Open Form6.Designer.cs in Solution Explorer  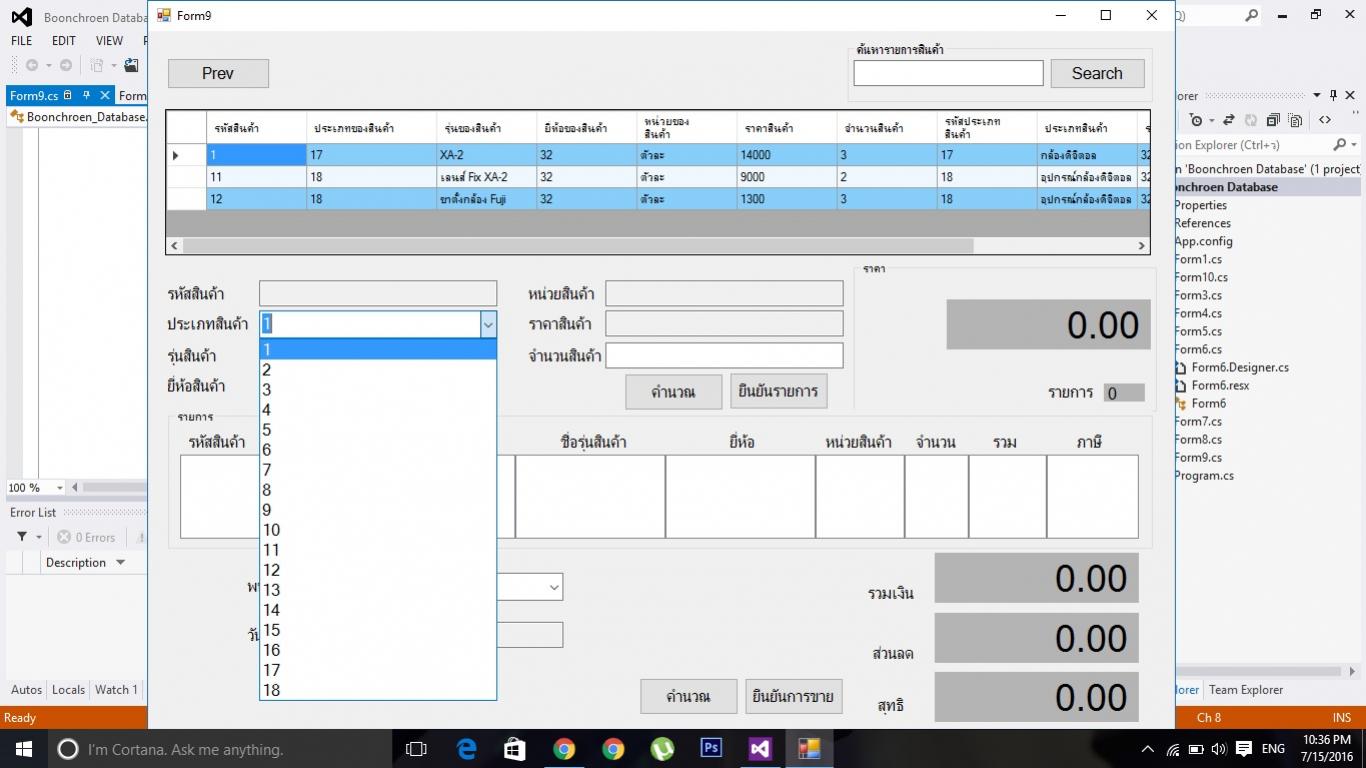coord(1240,367)
